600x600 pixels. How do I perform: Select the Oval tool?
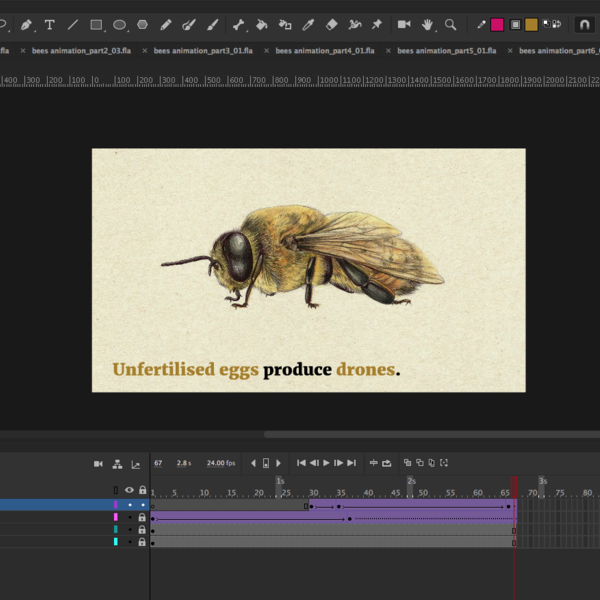click(x=119, y=25)
